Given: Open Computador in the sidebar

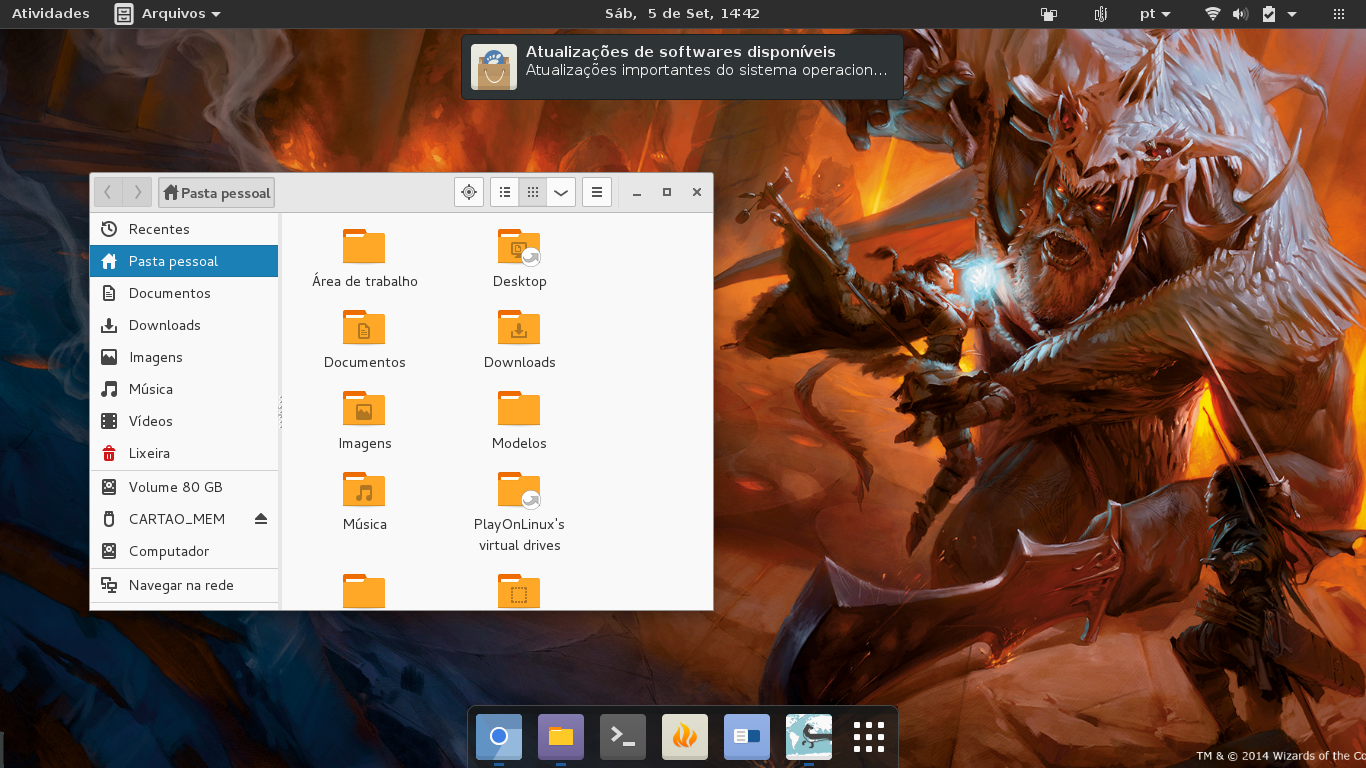Looking at the screenshot, I should [184, 551].
